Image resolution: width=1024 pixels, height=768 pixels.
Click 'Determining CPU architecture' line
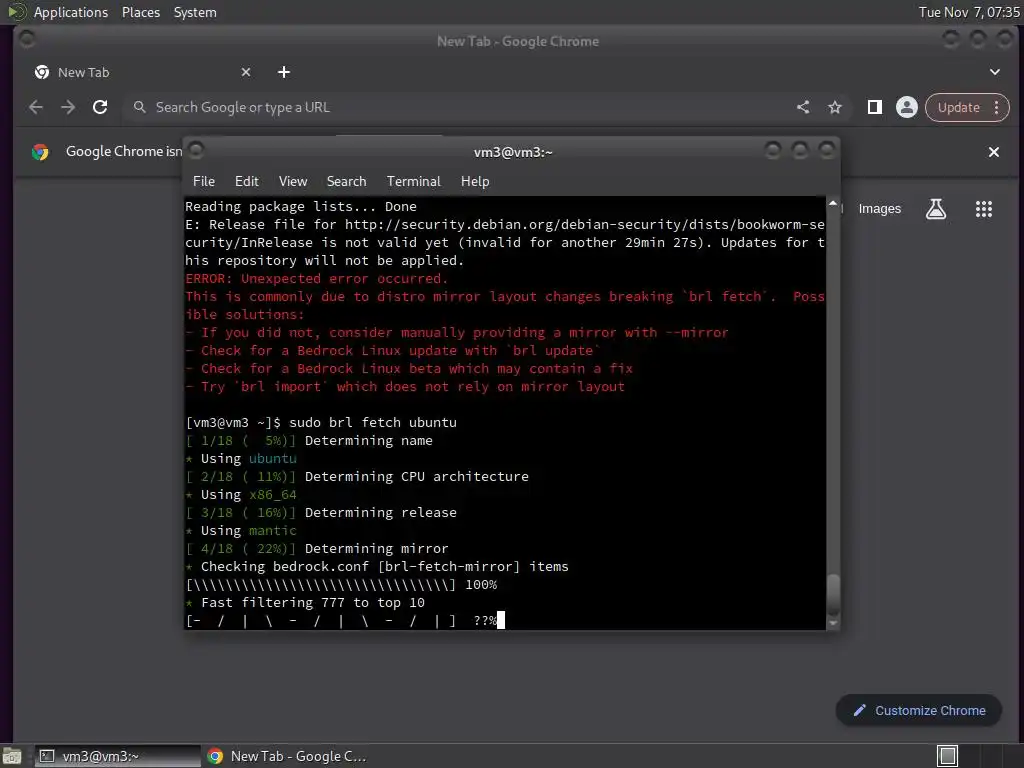coord(417,477)
